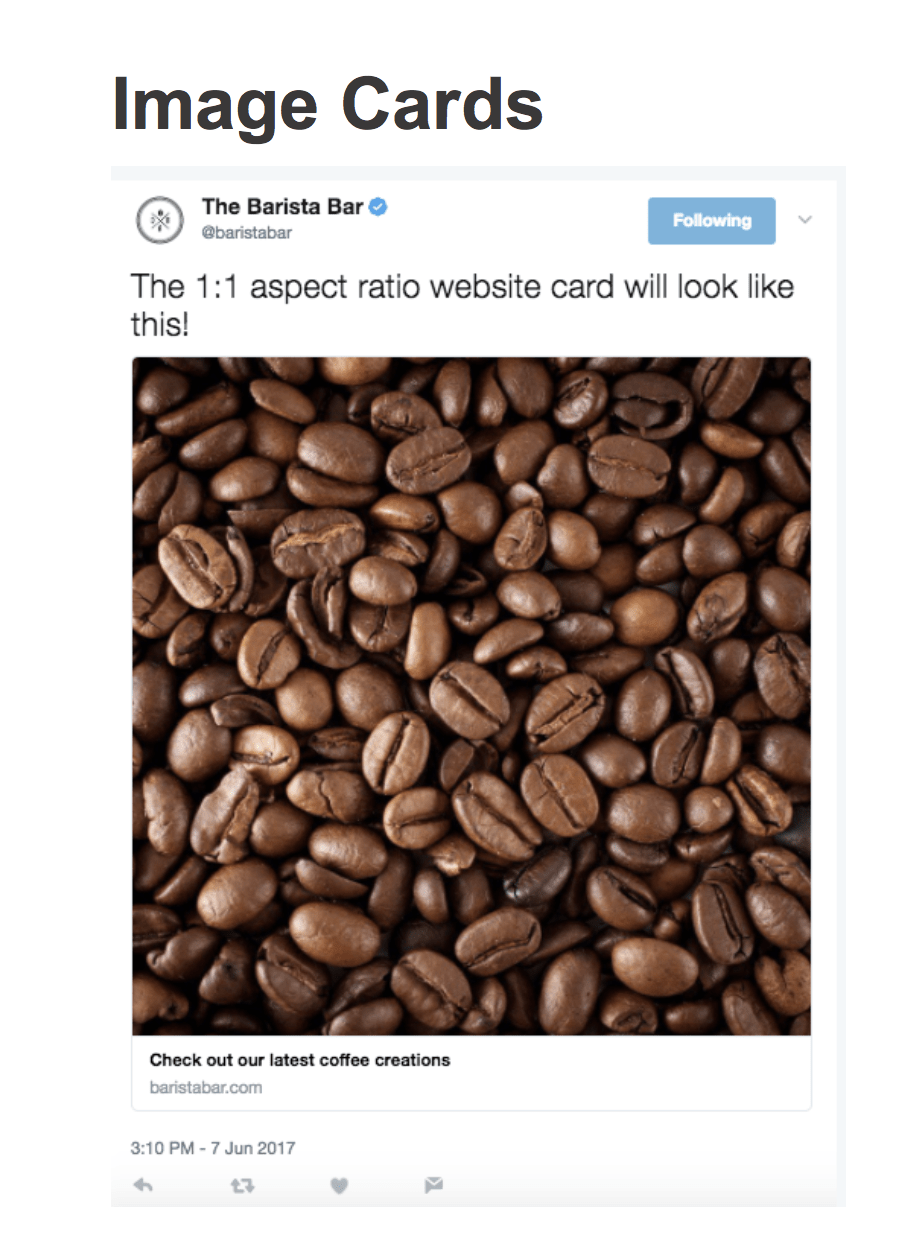Click the white footer of website card
Screen dimensions: 906x1252
(x=471, y=1073)
